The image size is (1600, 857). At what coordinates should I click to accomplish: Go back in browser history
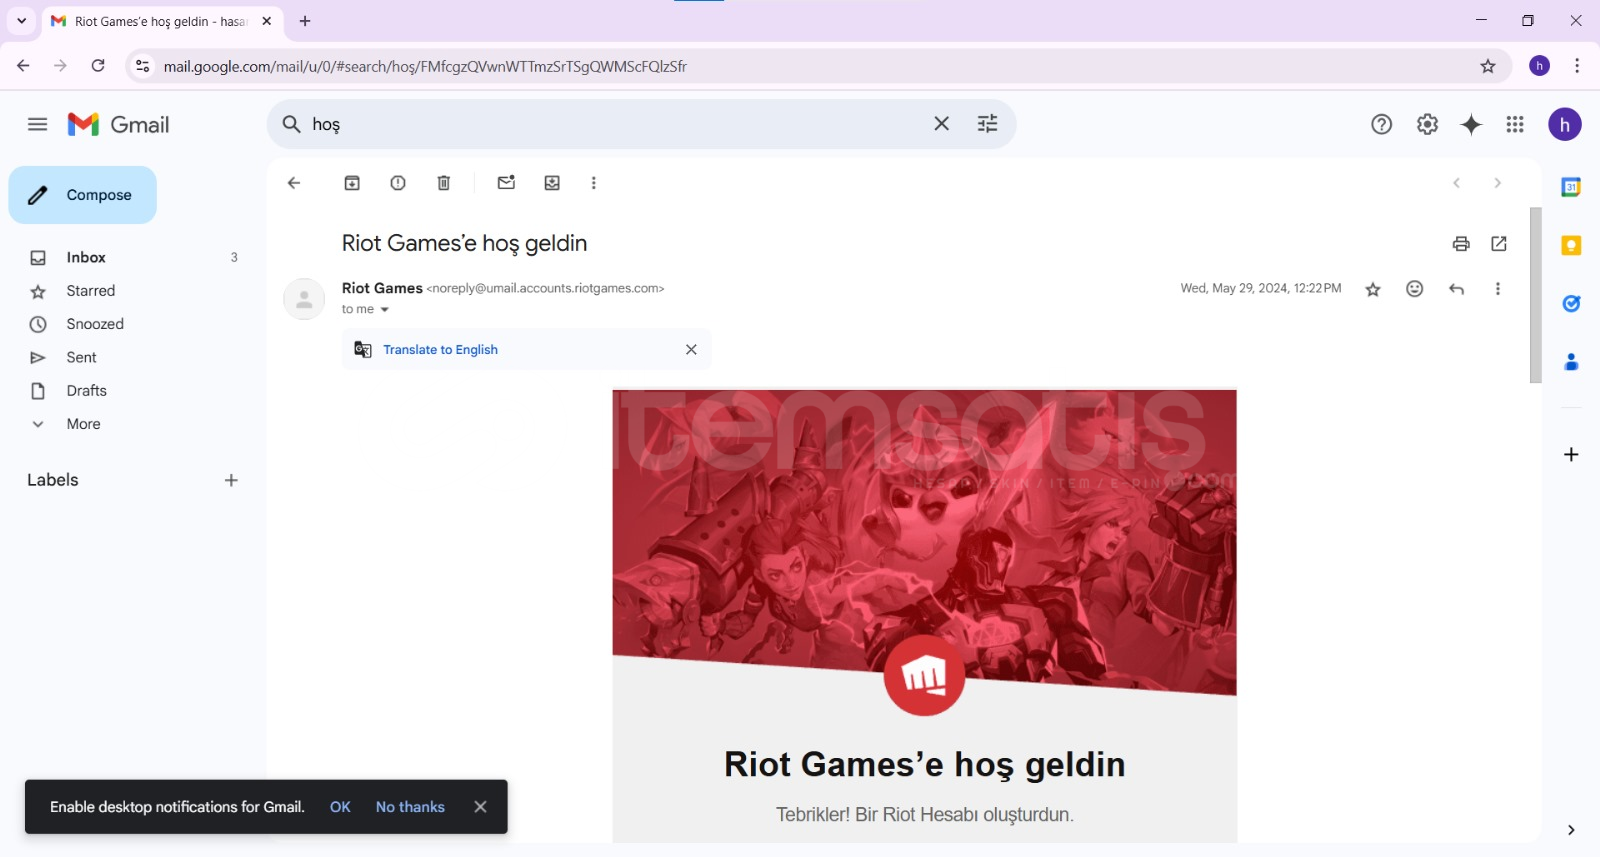[x=23, y=66]
